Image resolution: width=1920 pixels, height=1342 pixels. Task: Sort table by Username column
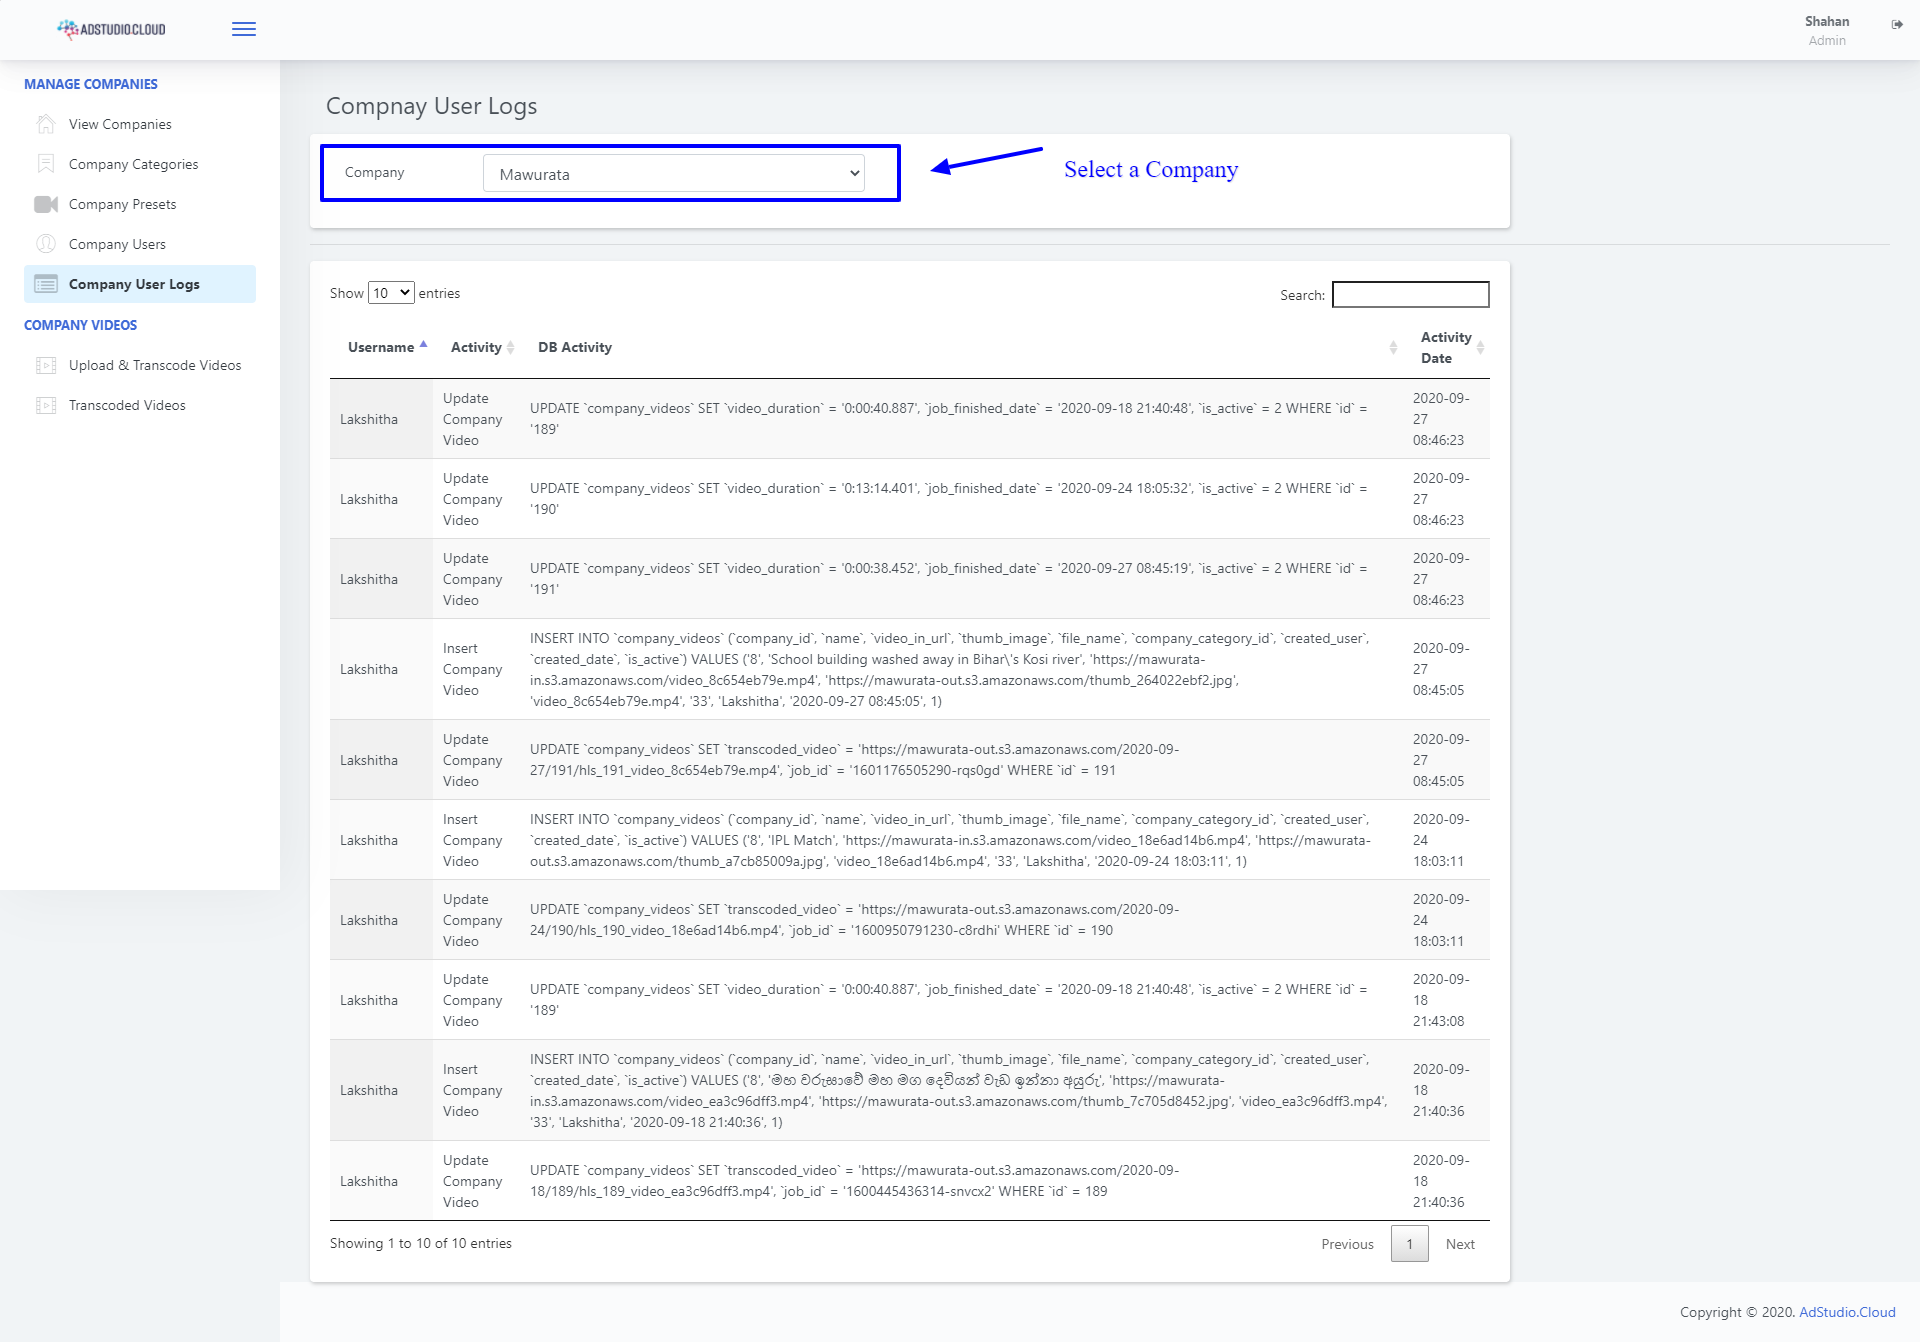(381, 347)
